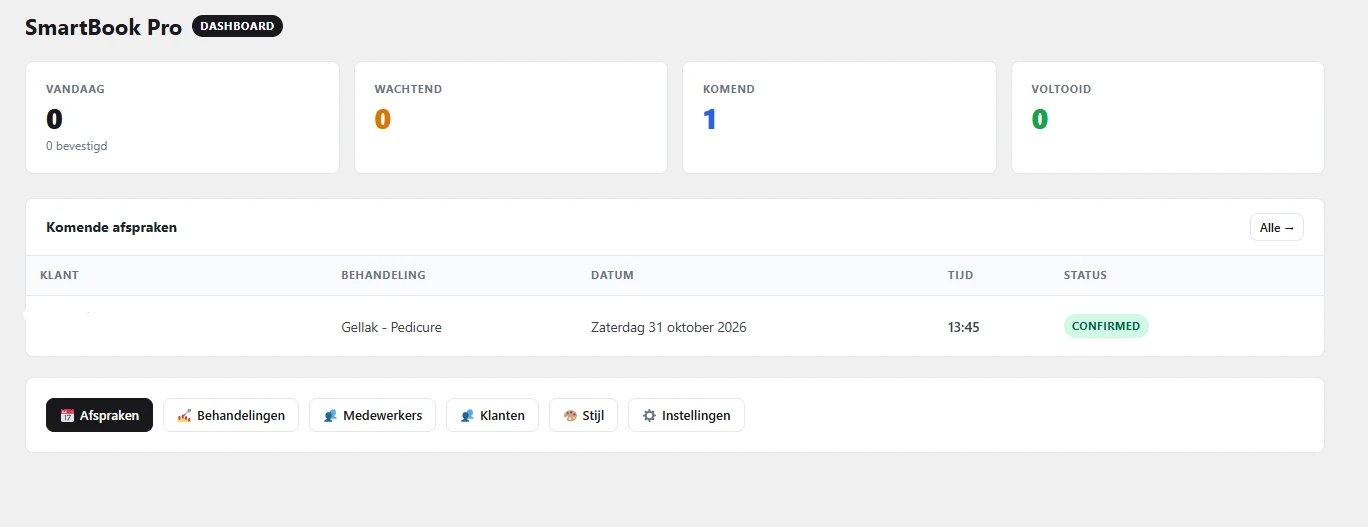Image resolution: width=1368 pixels, height=527 pixels.
Task: Click the CONFIRMED status badge
Action: tap(1106, 326)
